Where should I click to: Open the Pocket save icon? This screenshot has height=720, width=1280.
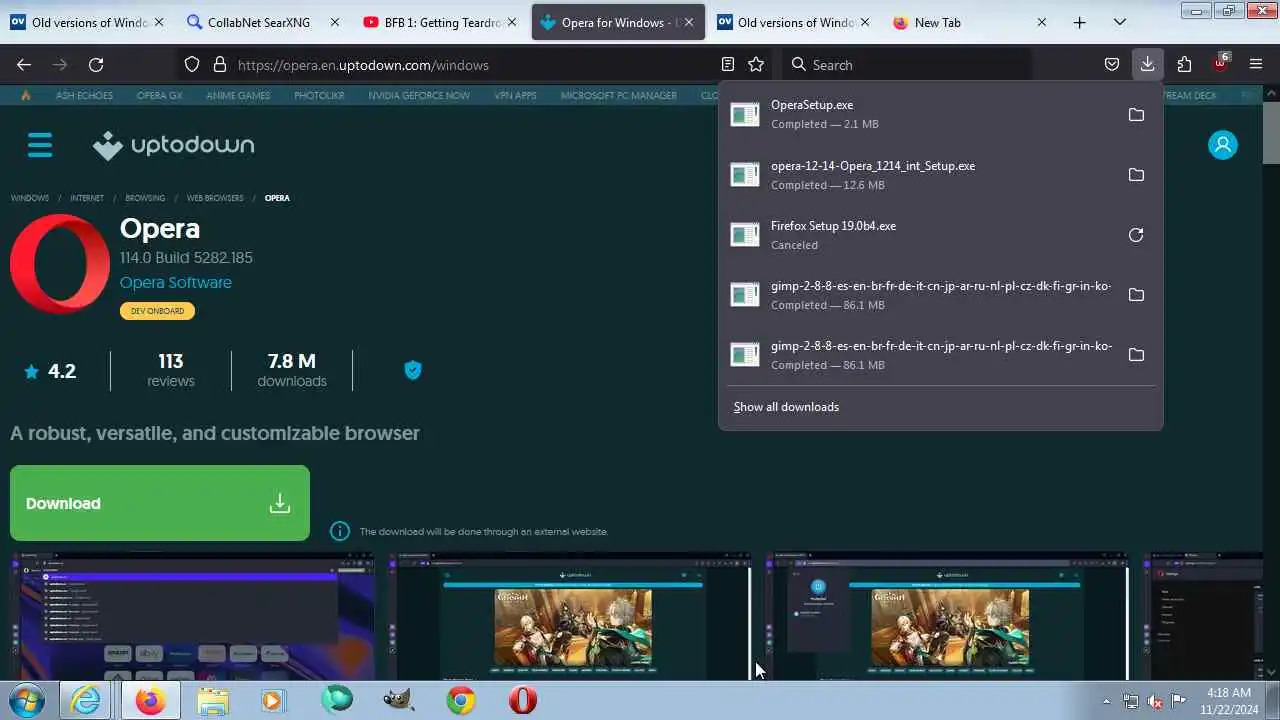tap(1112, 64)
